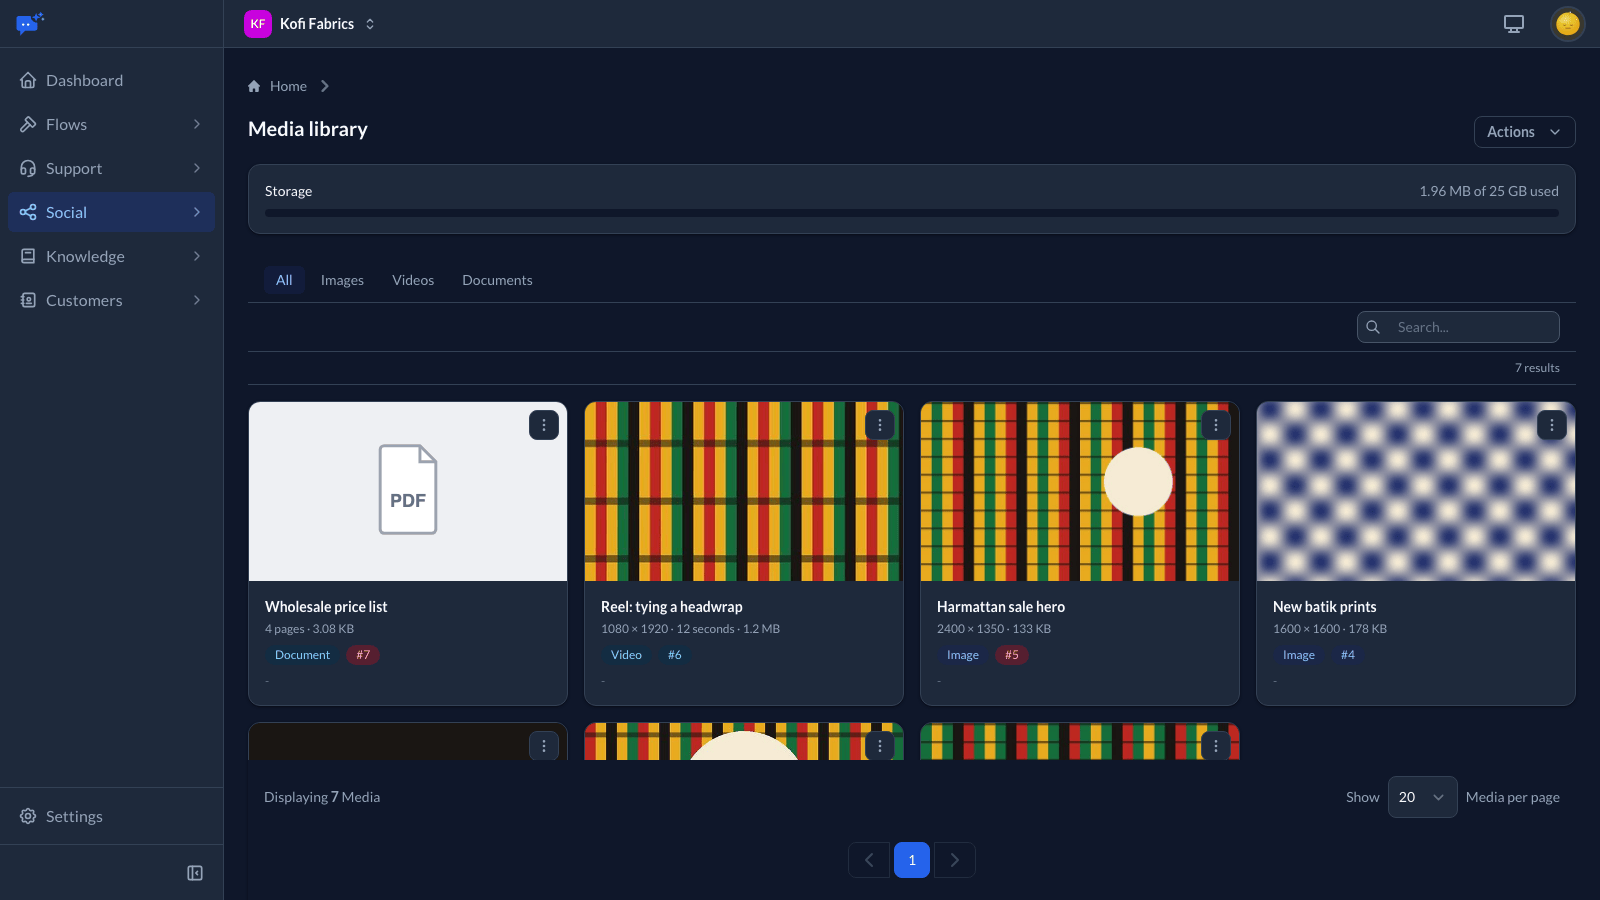Image resolution: width=1600 pixels, height=900 pixels.
Task: Click the Document tag on Wholesale price list
Action: click(x=302, y=655)
